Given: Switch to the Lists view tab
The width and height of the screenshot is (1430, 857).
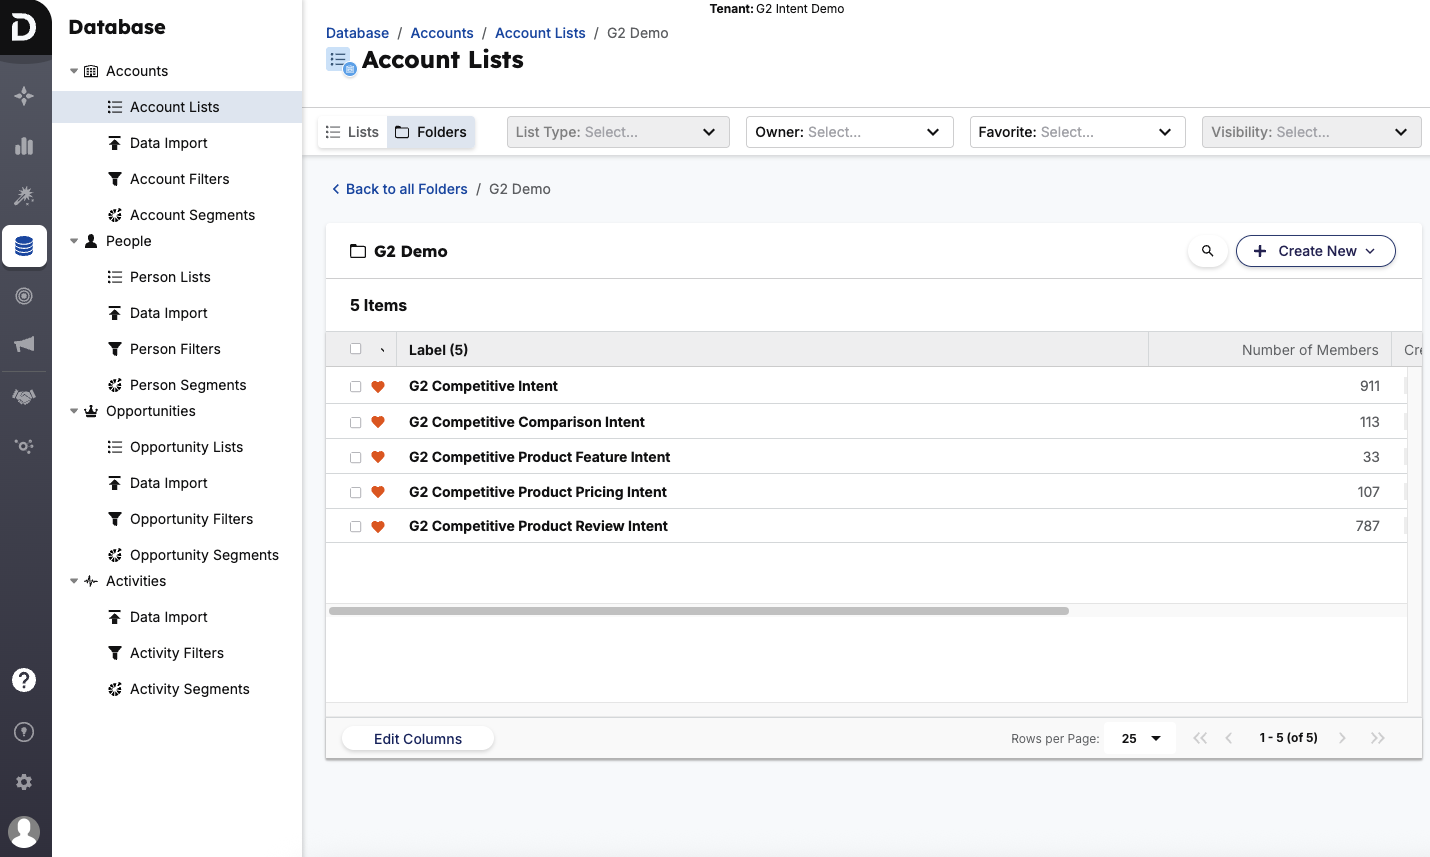Looking at the screenshot, I should pos(353,132).
